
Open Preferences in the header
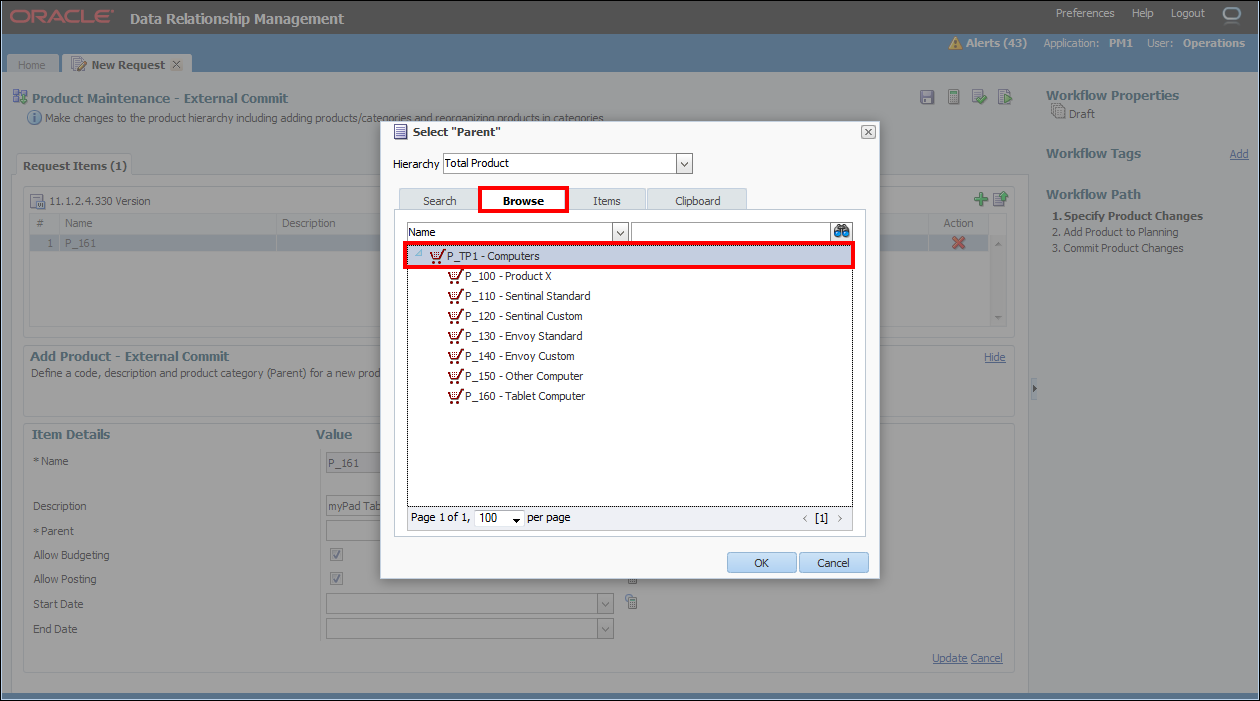click(x=1085, y=13)
